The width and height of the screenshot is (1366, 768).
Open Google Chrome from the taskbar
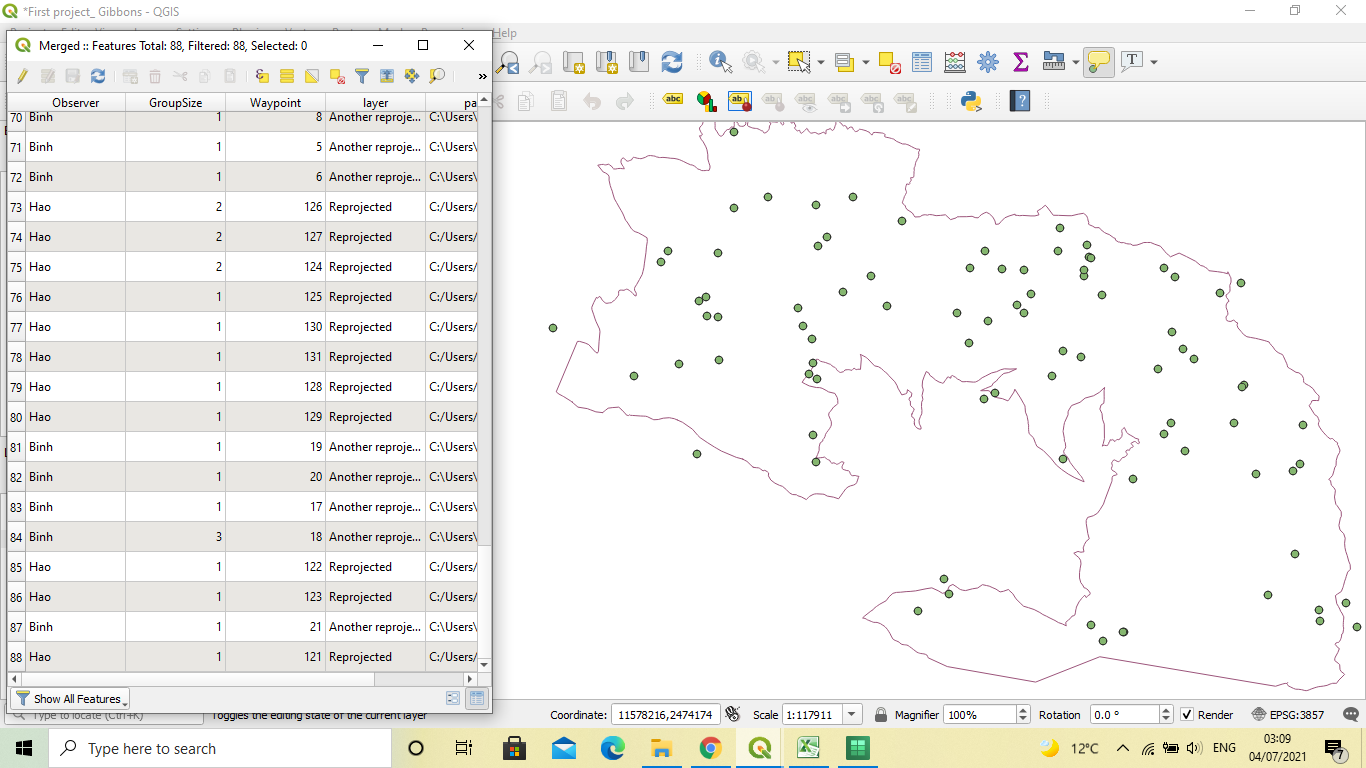click(x=710, y=748)
